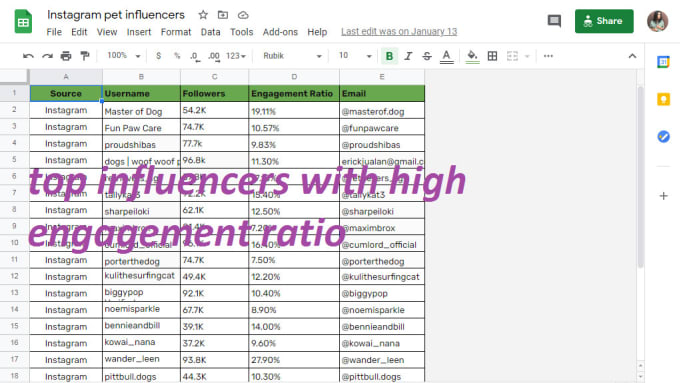Open the Google Sheets home icon
680x383 pixels.
click(23, 21)
